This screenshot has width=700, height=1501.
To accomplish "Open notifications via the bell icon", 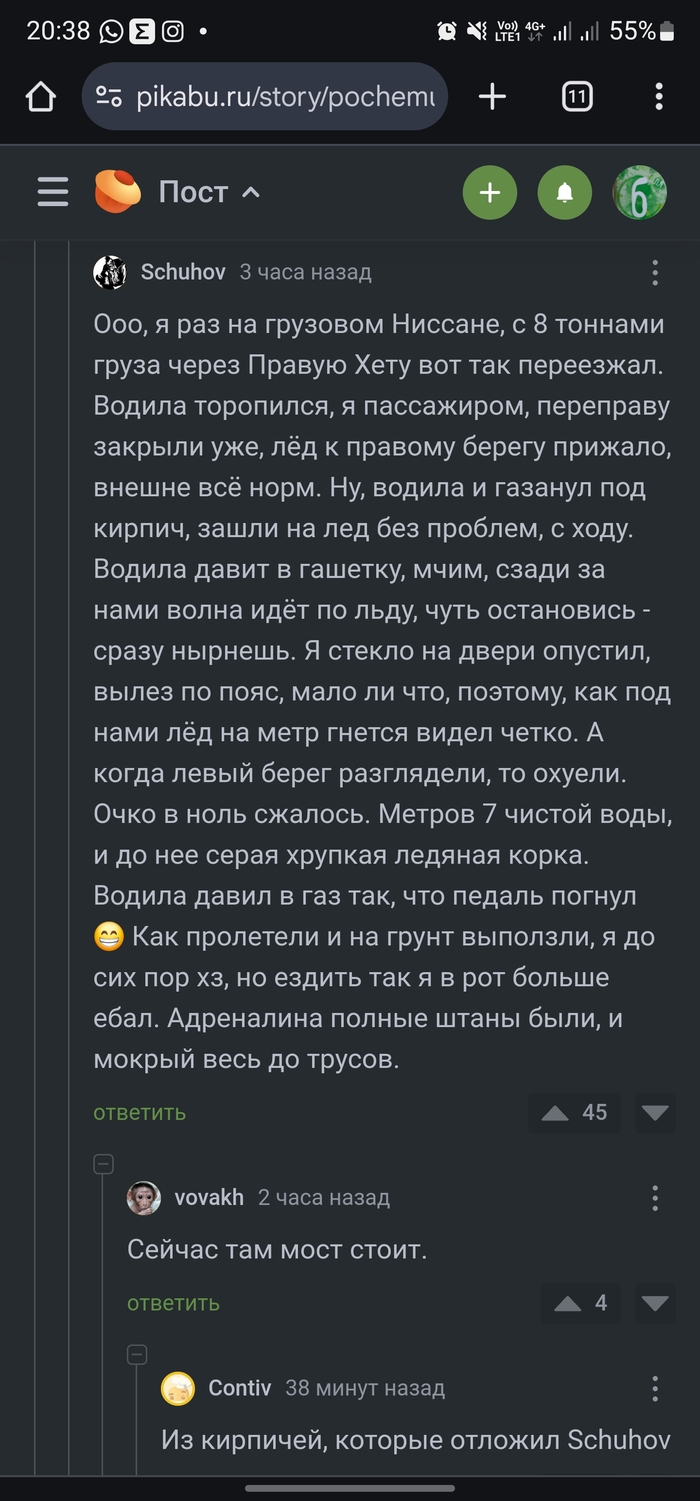I will pos(565,192).
